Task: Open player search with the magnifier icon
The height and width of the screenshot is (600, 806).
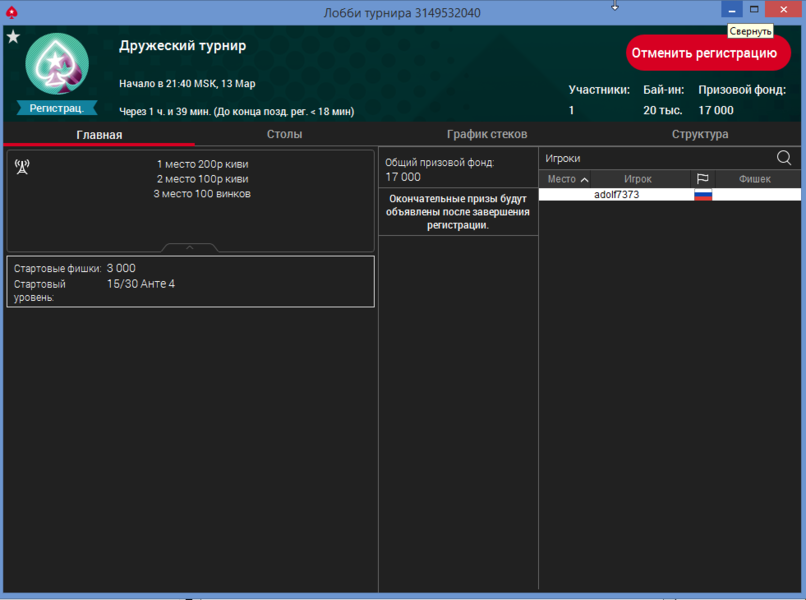Action: pos(784,158)
